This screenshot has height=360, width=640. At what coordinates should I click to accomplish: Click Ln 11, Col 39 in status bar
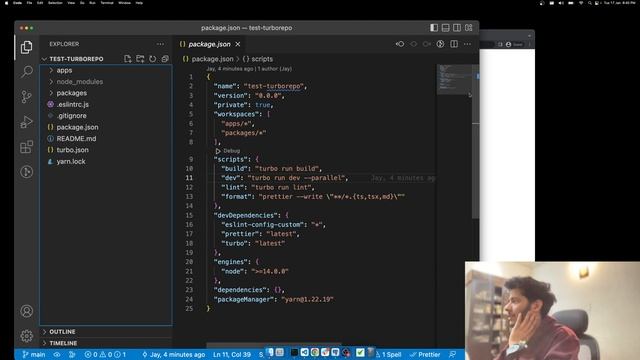pos(232,354)
